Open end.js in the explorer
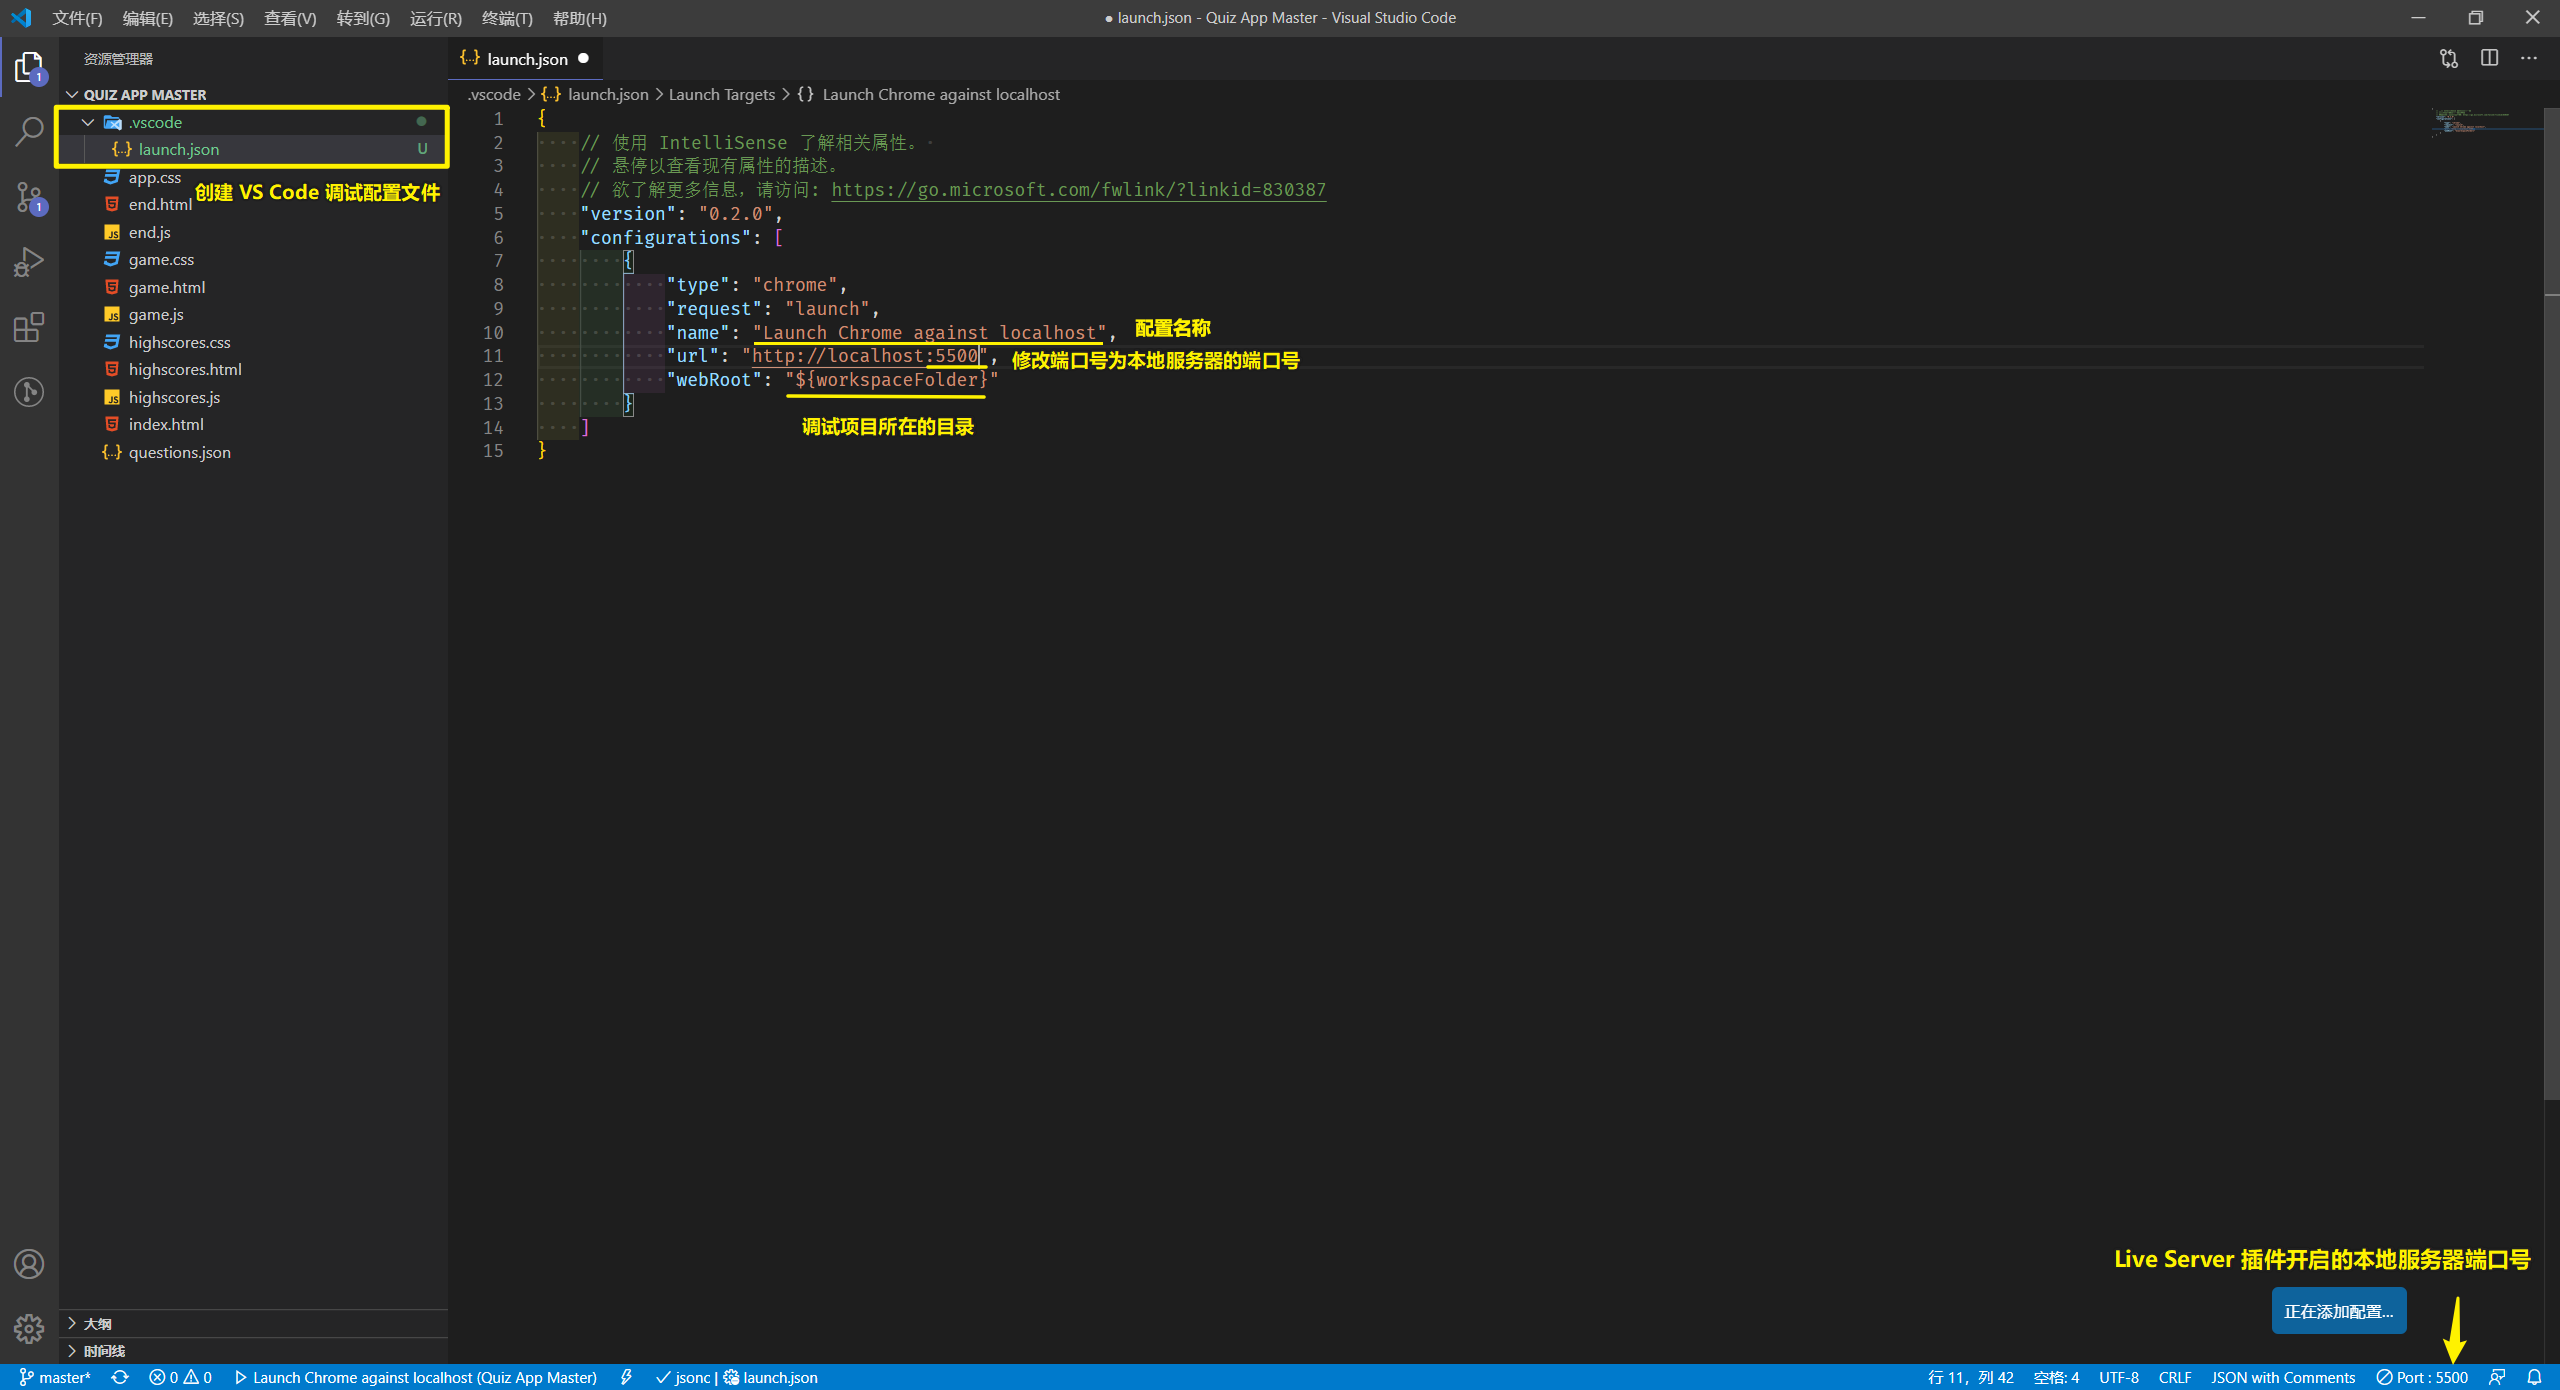 [253, 232]
